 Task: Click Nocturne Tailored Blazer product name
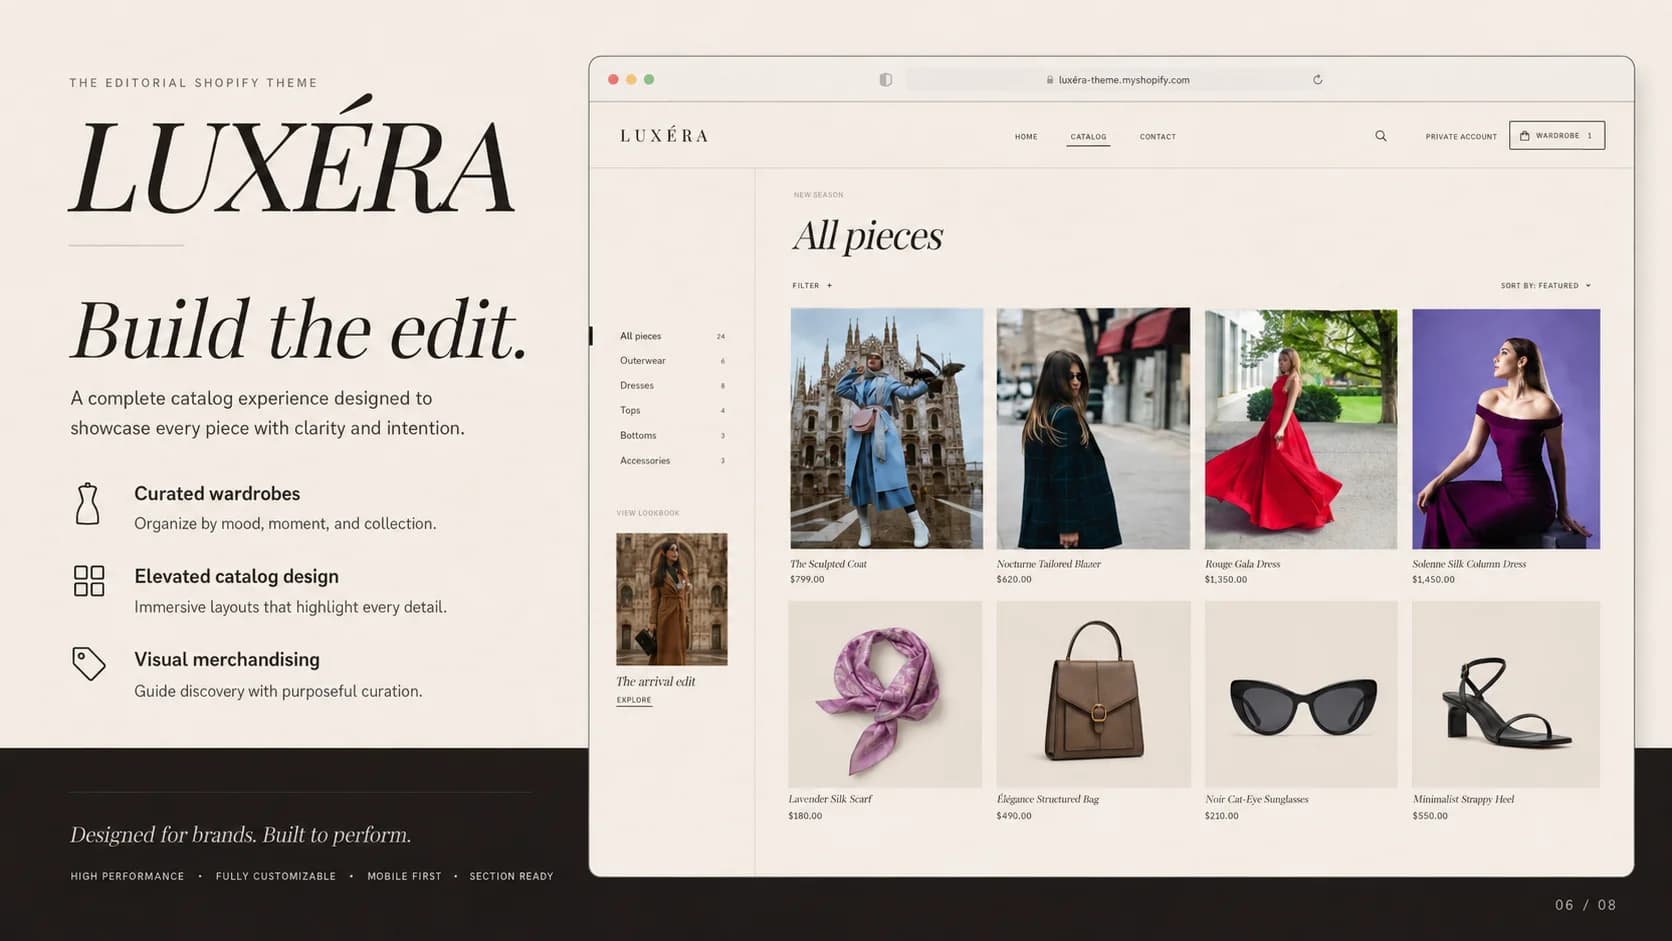pyautogui.click(x=1049, y=565)
